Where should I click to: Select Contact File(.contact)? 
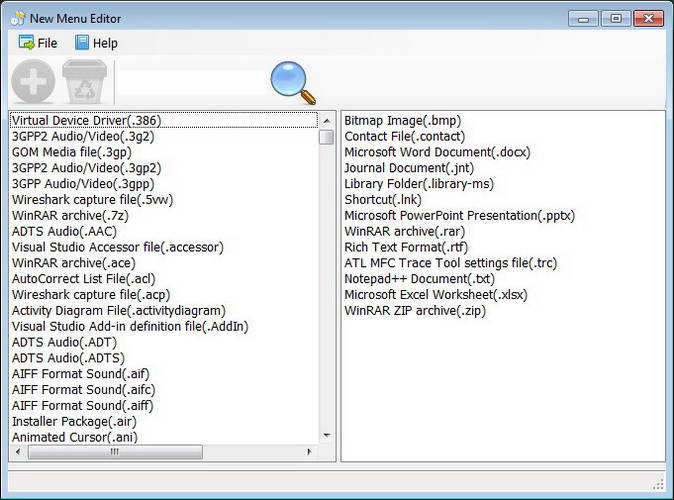pos(503,136)
